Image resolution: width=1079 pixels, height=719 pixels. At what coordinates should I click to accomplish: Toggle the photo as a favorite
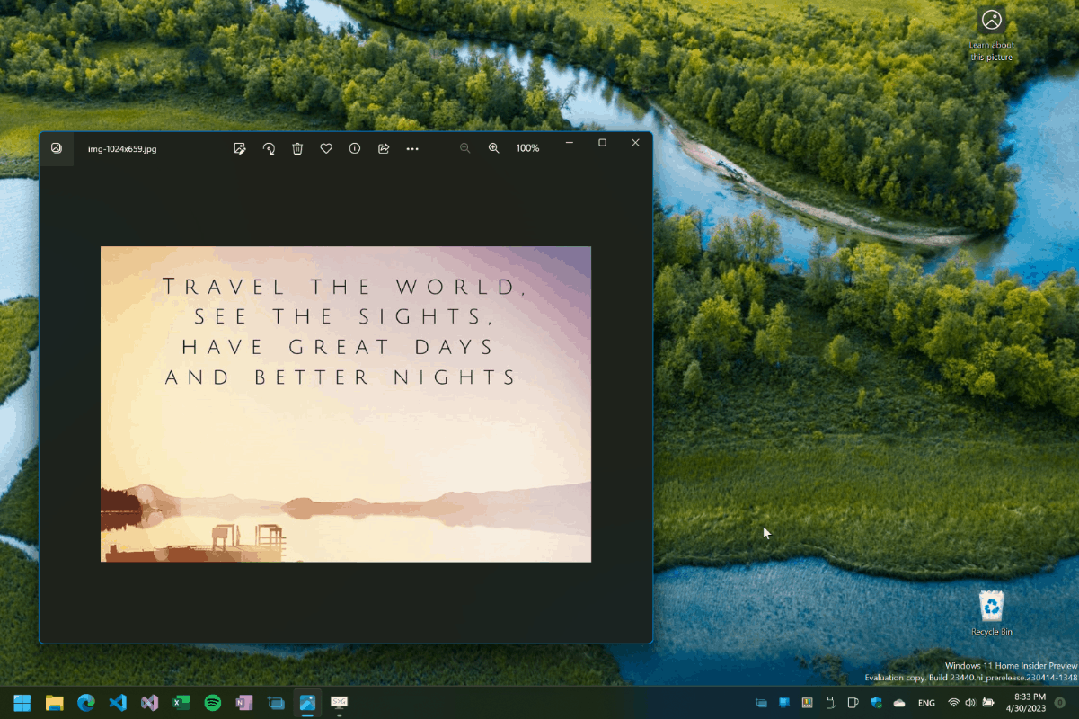[326, 148]
